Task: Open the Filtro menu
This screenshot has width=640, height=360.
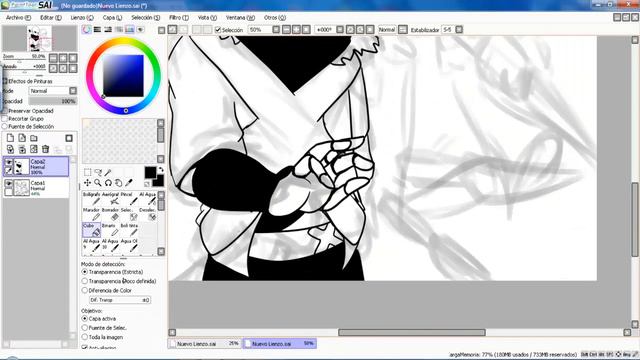Action: (x=179, y=18)
